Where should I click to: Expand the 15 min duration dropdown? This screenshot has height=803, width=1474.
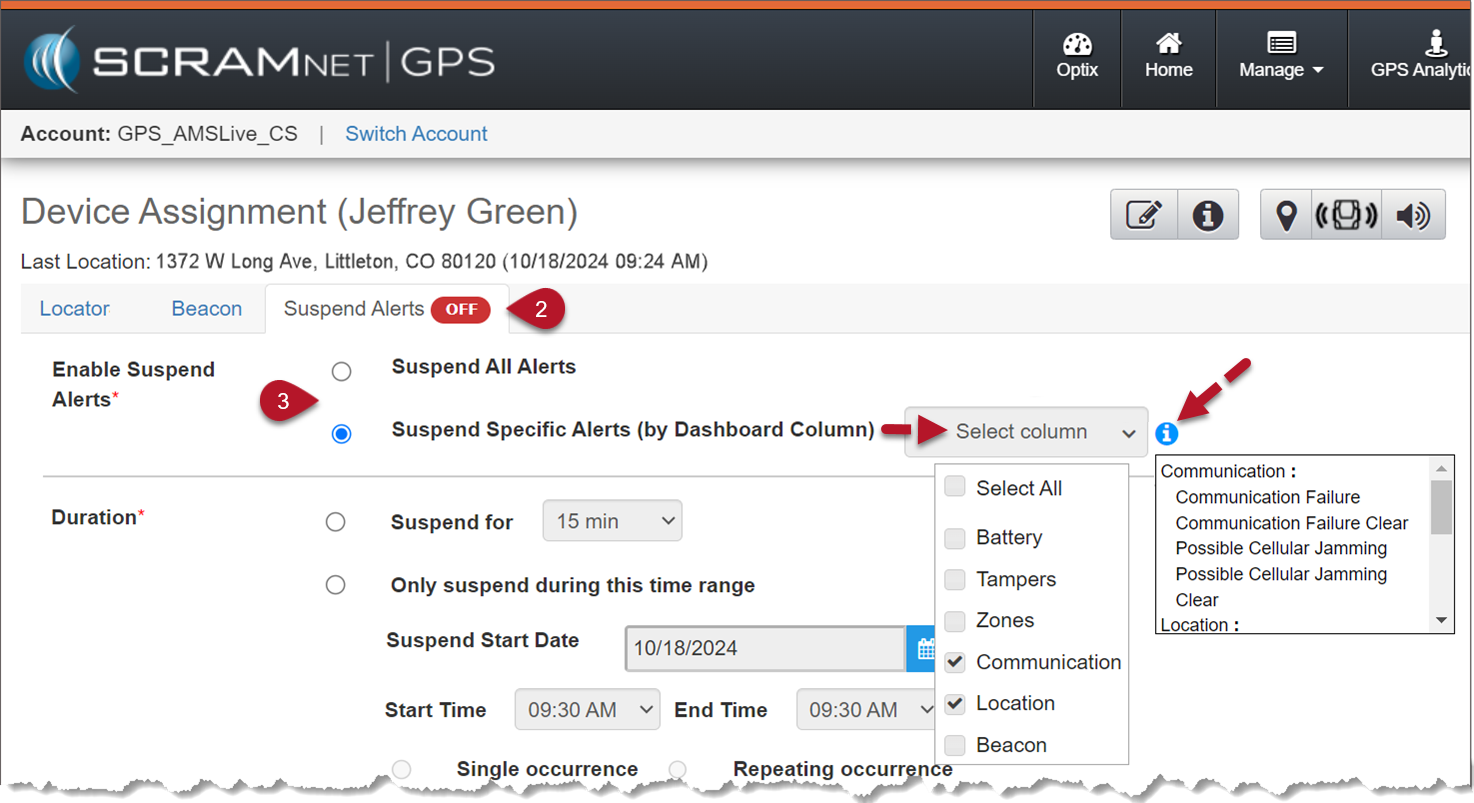pos(612,521)
